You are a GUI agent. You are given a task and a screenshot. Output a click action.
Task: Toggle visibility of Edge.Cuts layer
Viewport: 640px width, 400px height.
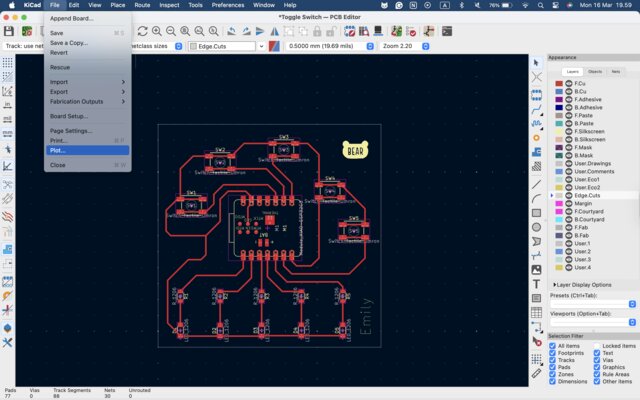coord(569,196)
